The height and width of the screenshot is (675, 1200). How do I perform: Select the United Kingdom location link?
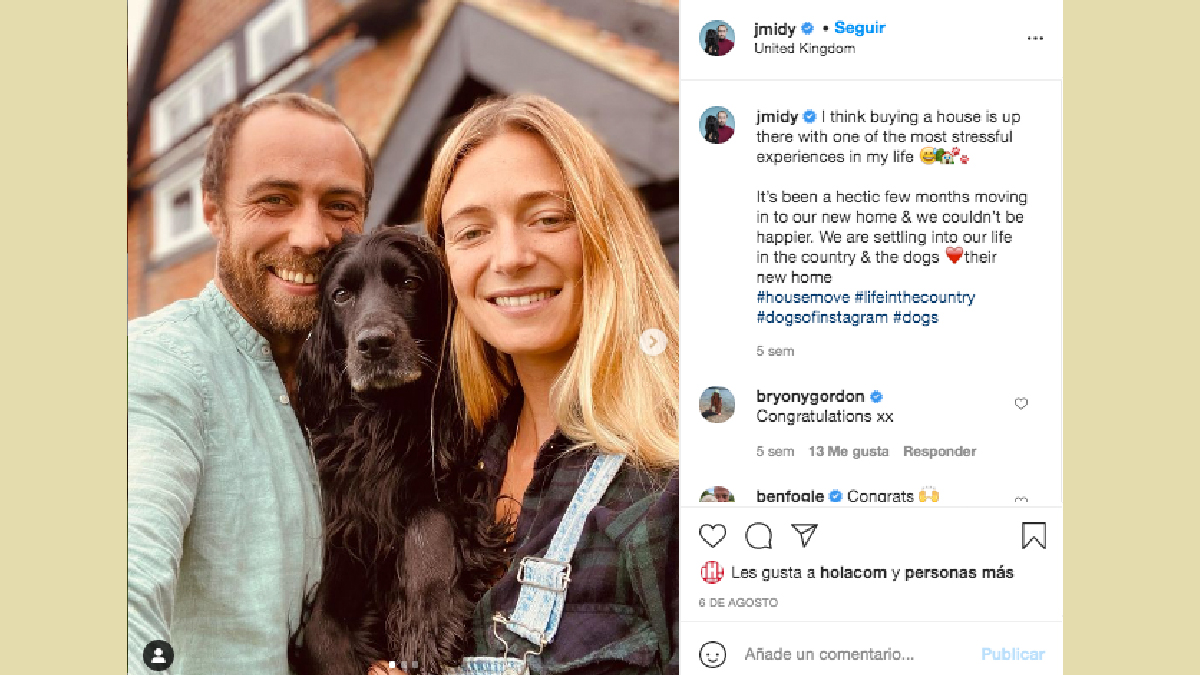pos(804,48)
